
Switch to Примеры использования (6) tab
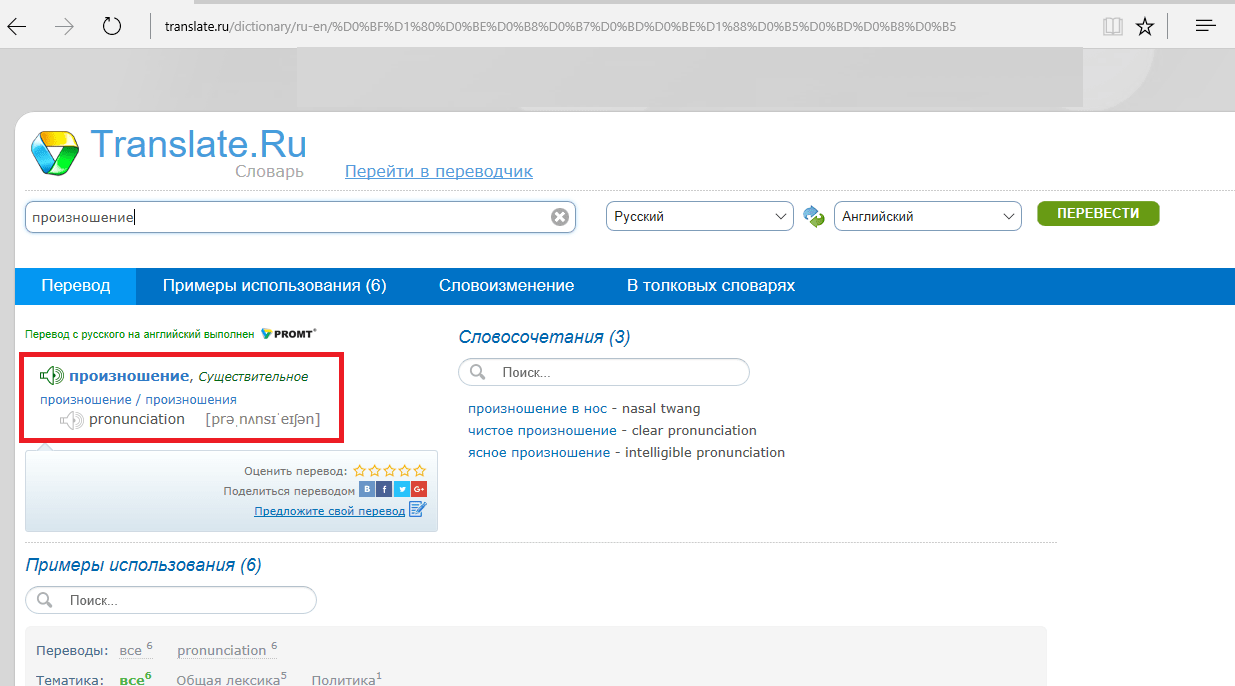274,286
